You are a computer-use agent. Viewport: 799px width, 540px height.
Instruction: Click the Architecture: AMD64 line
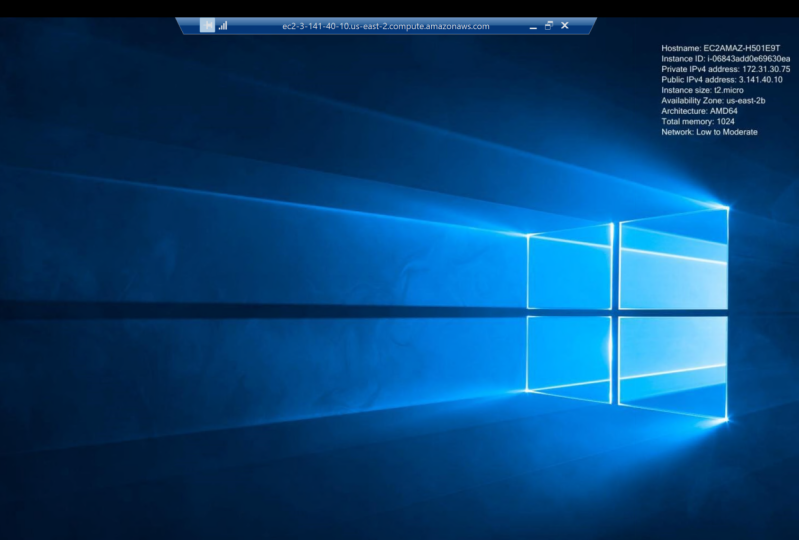[x=699, y=111]
